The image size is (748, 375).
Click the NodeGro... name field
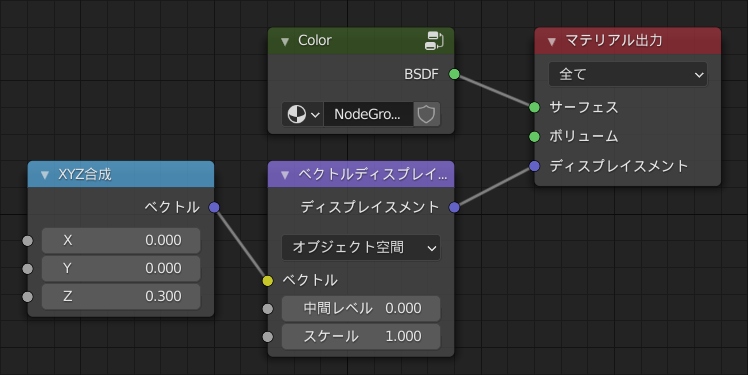click(x=368, y=115)
